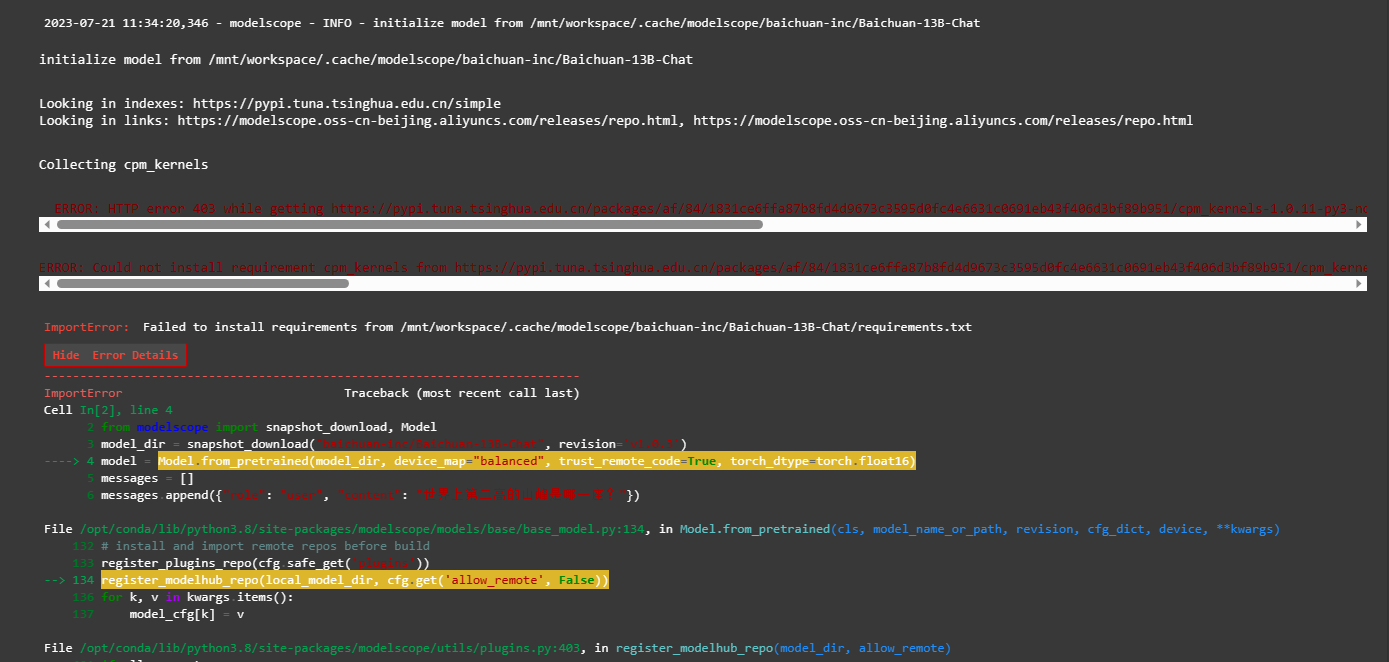Click the 'Looking in links:' output line
This screenshot has width=1389, height=662.
coord(616,121)
